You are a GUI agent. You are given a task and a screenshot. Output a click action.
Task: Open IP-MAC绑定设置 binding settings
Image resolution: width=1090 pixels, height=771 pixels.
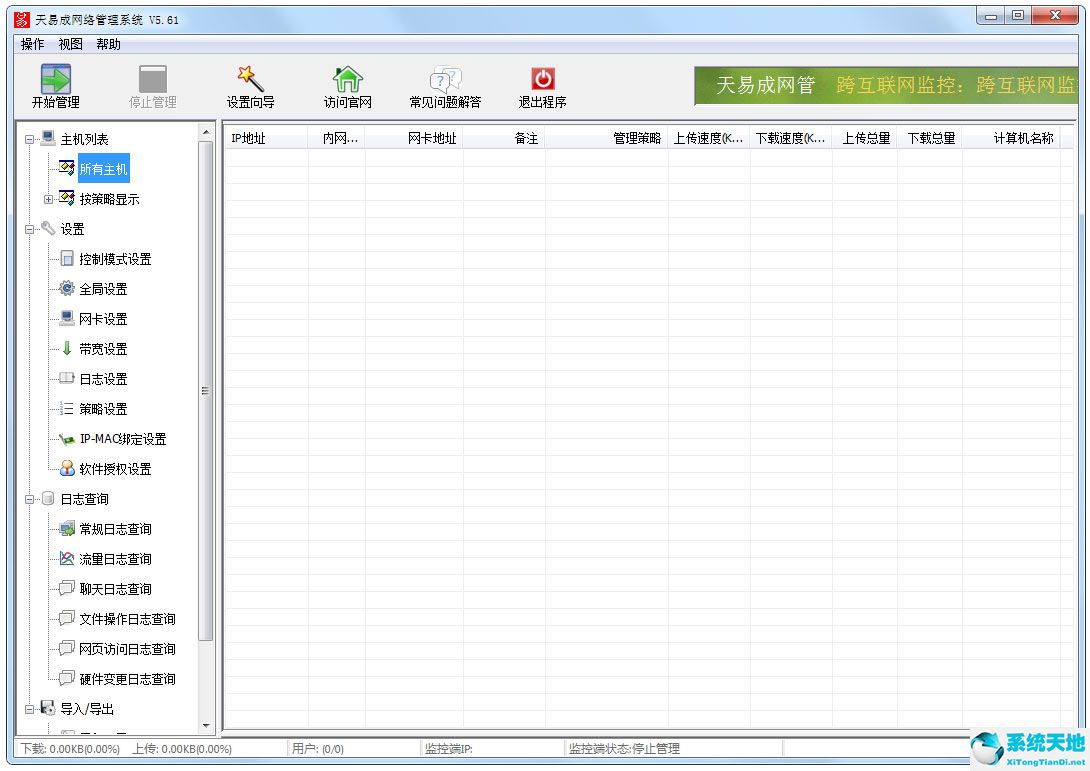click(x=123, y=438)
